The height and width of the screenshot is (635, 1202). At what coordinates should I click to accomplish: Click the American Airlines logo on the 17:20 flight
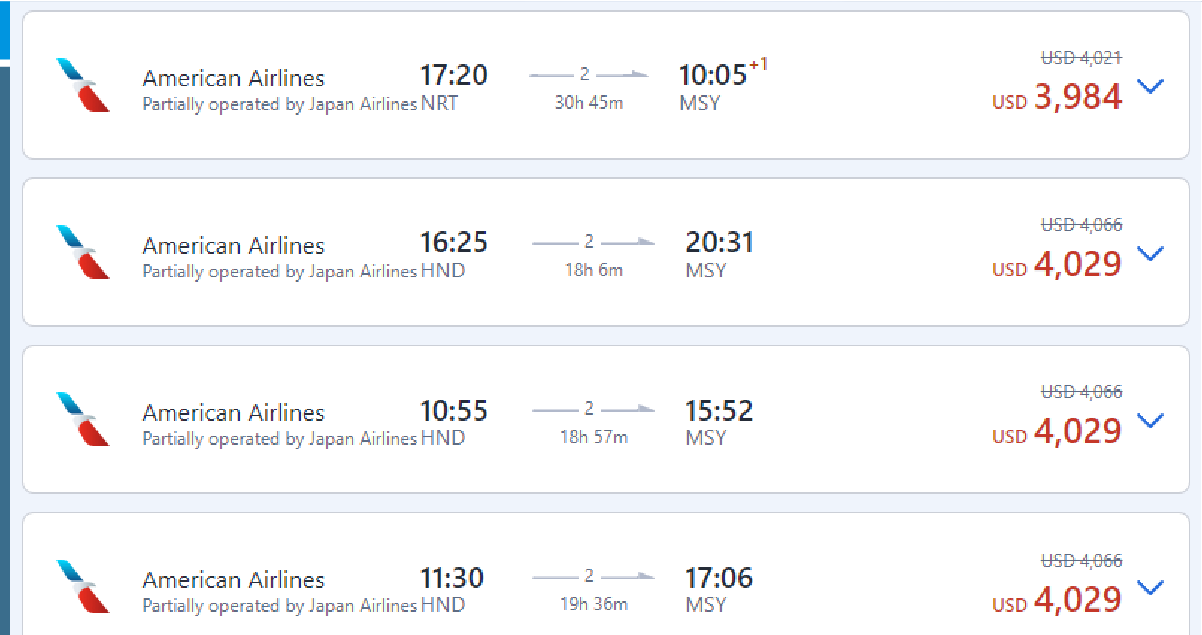coord(83,85)
